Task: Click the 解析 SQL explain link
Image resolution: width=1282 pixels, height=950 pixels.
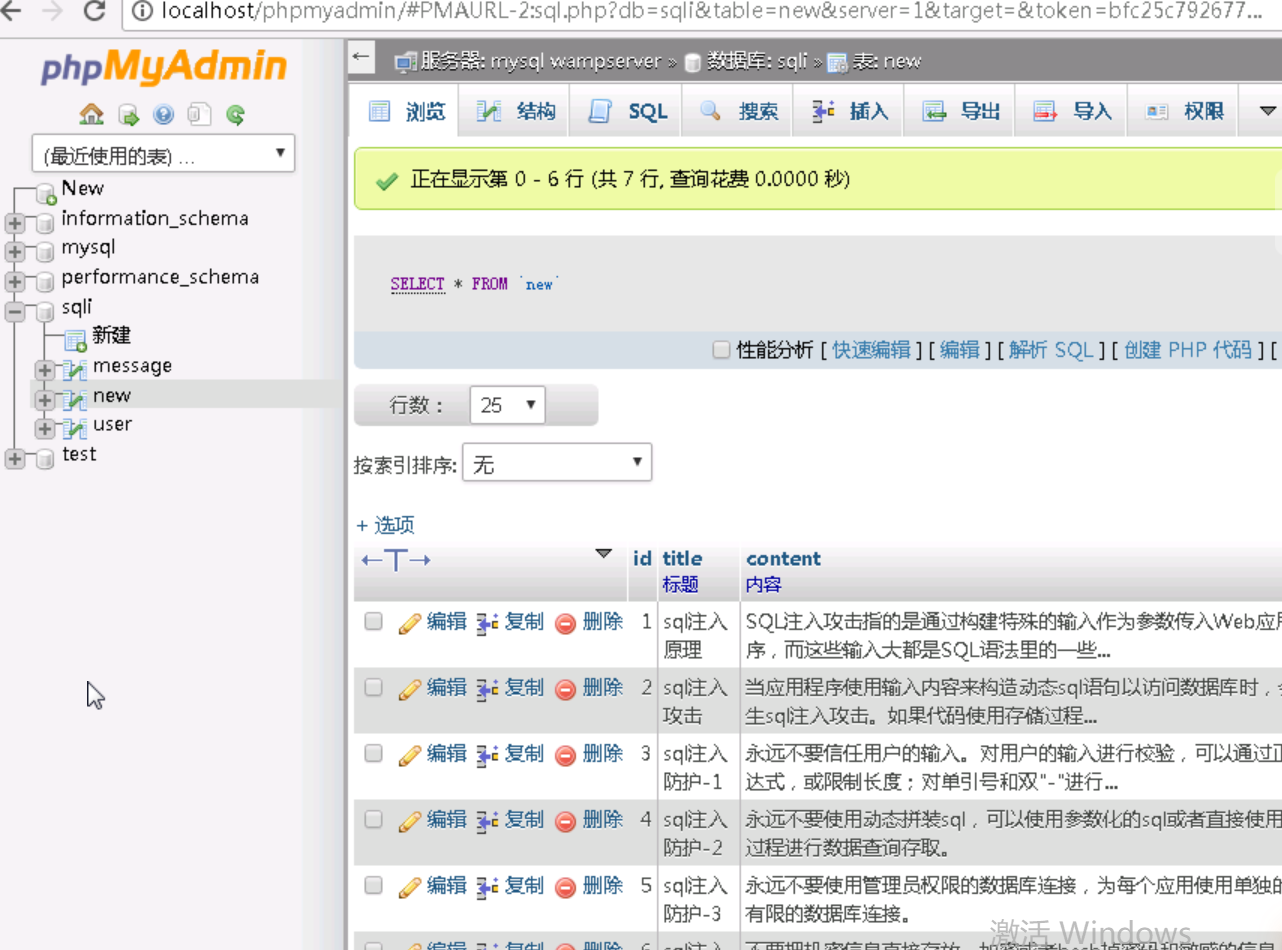Action: point(1051,350)
